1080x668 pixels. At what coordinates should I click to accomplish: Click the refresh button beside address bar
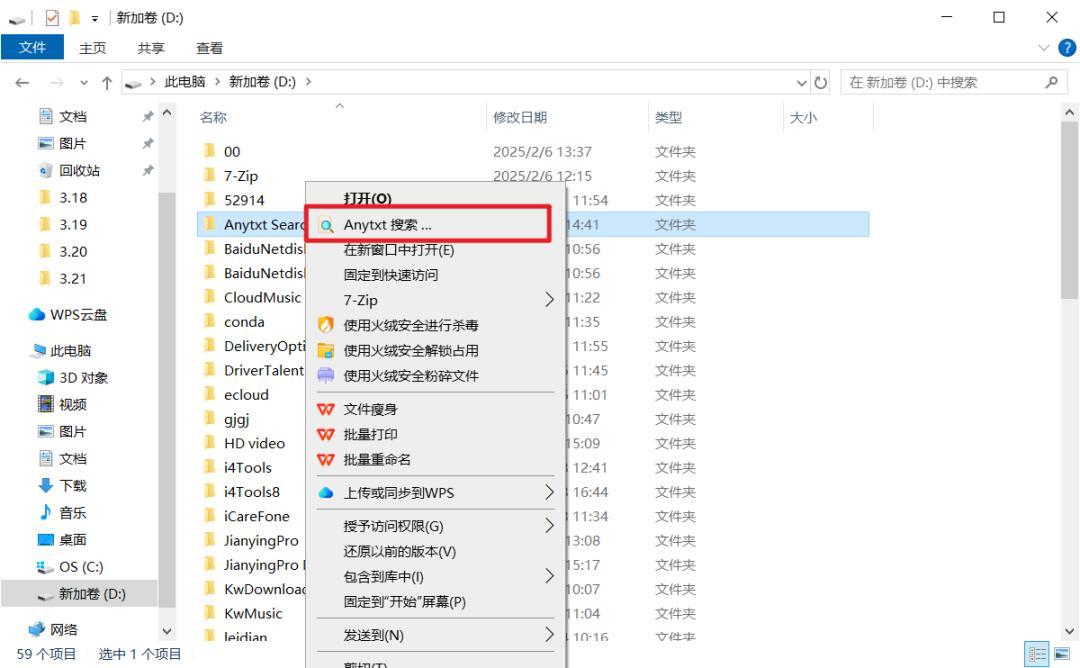(822, 82)
